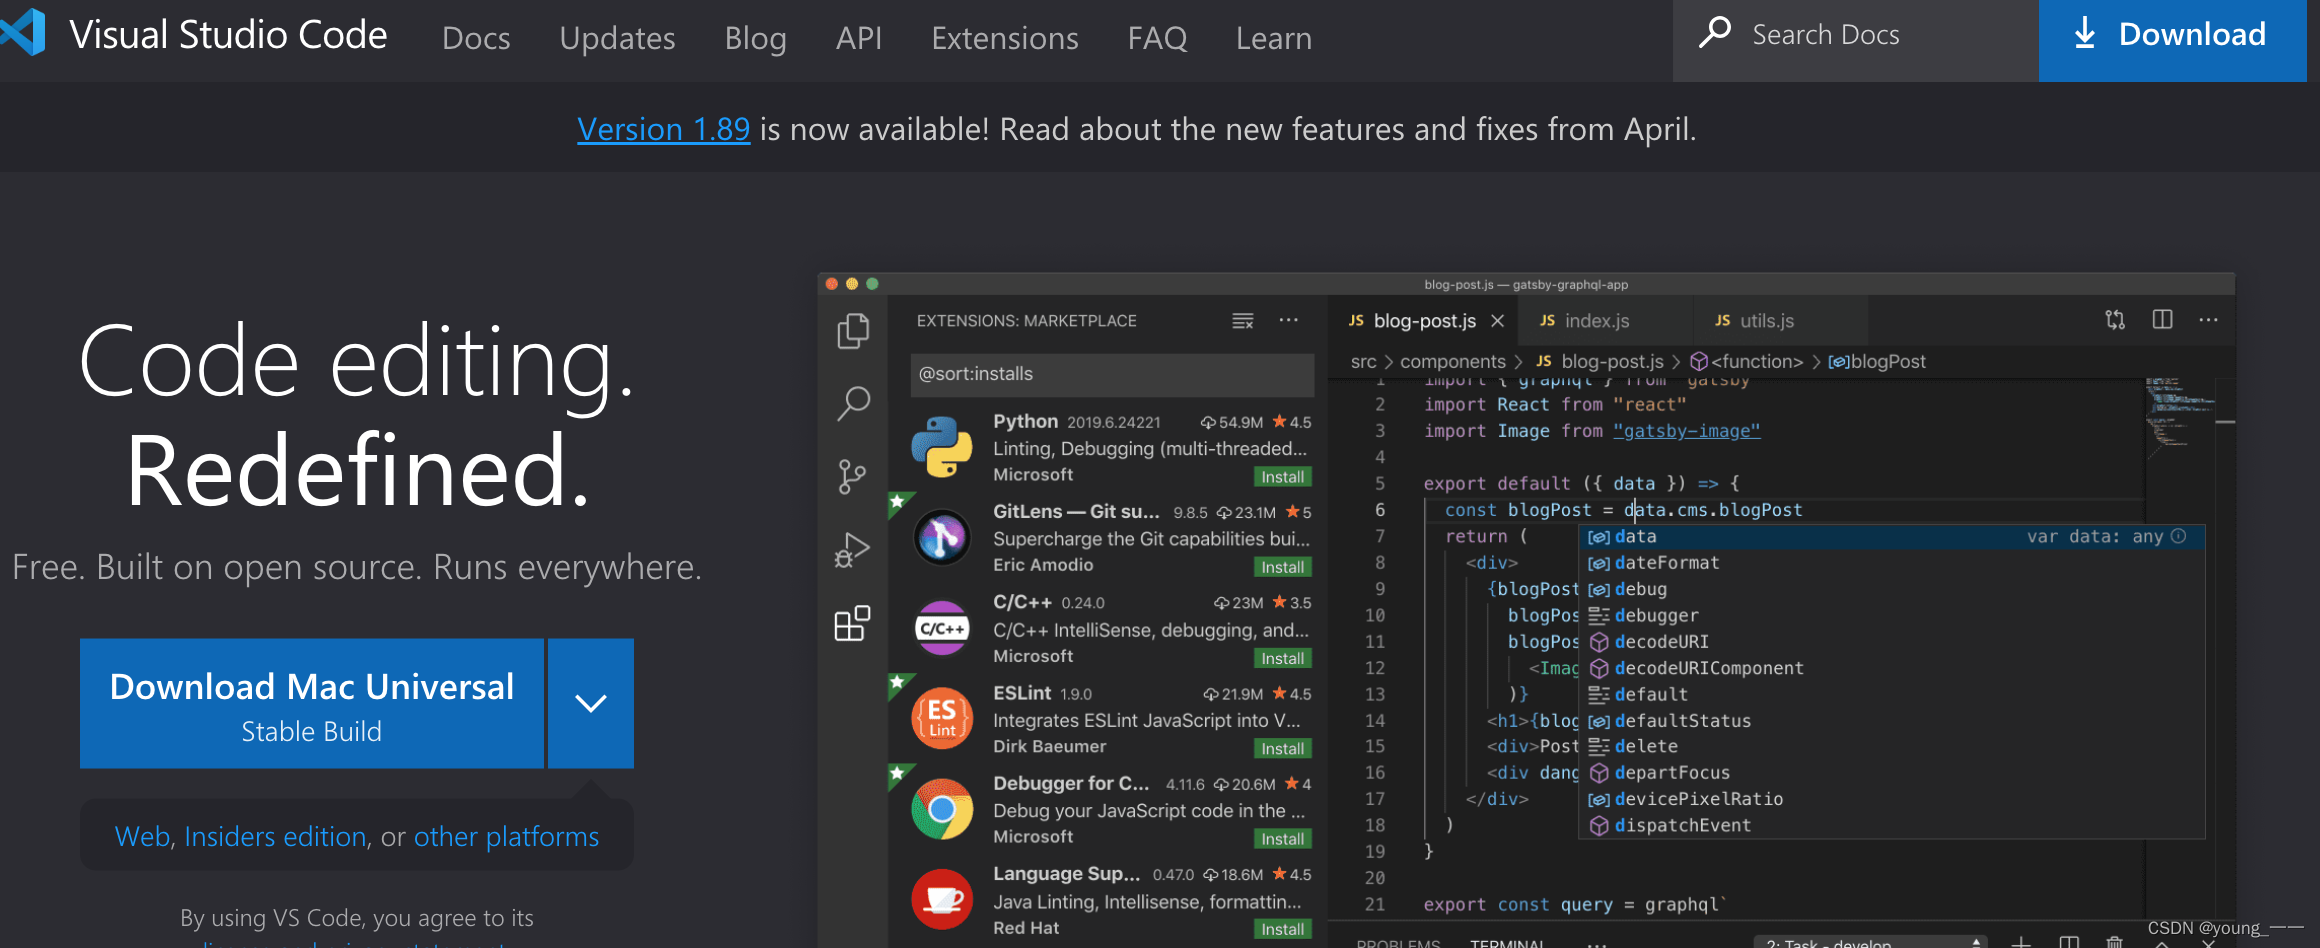This screenshot has height=948, width=2320.
Task: Click the Python extension icon
Action: pos(941,447)
